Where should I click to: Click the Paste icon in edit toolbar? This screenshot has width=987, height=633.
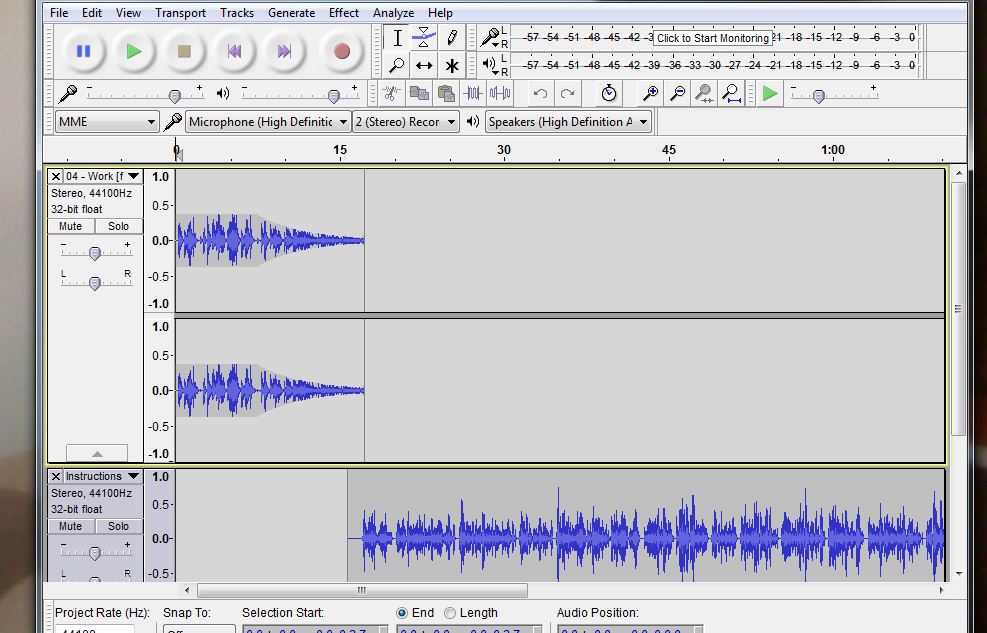click(x=446, y=94)
